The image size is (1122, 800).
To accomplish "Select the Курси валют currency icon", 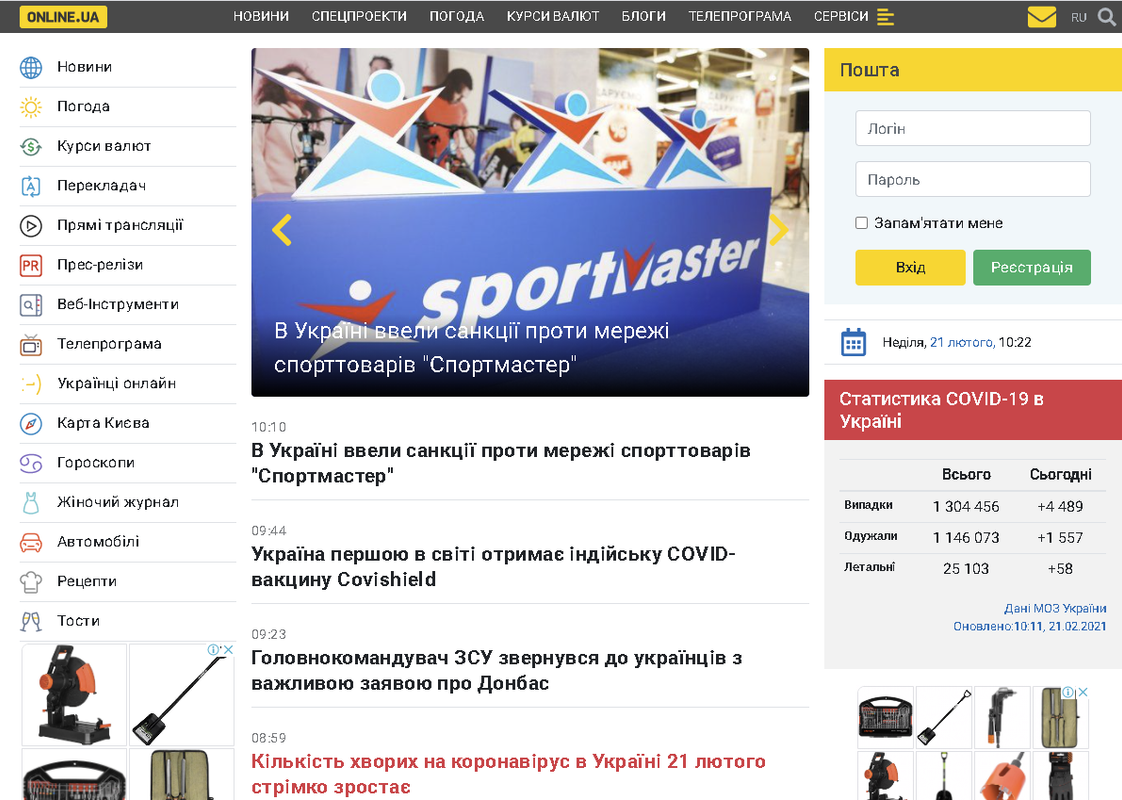I will point(31,147).
